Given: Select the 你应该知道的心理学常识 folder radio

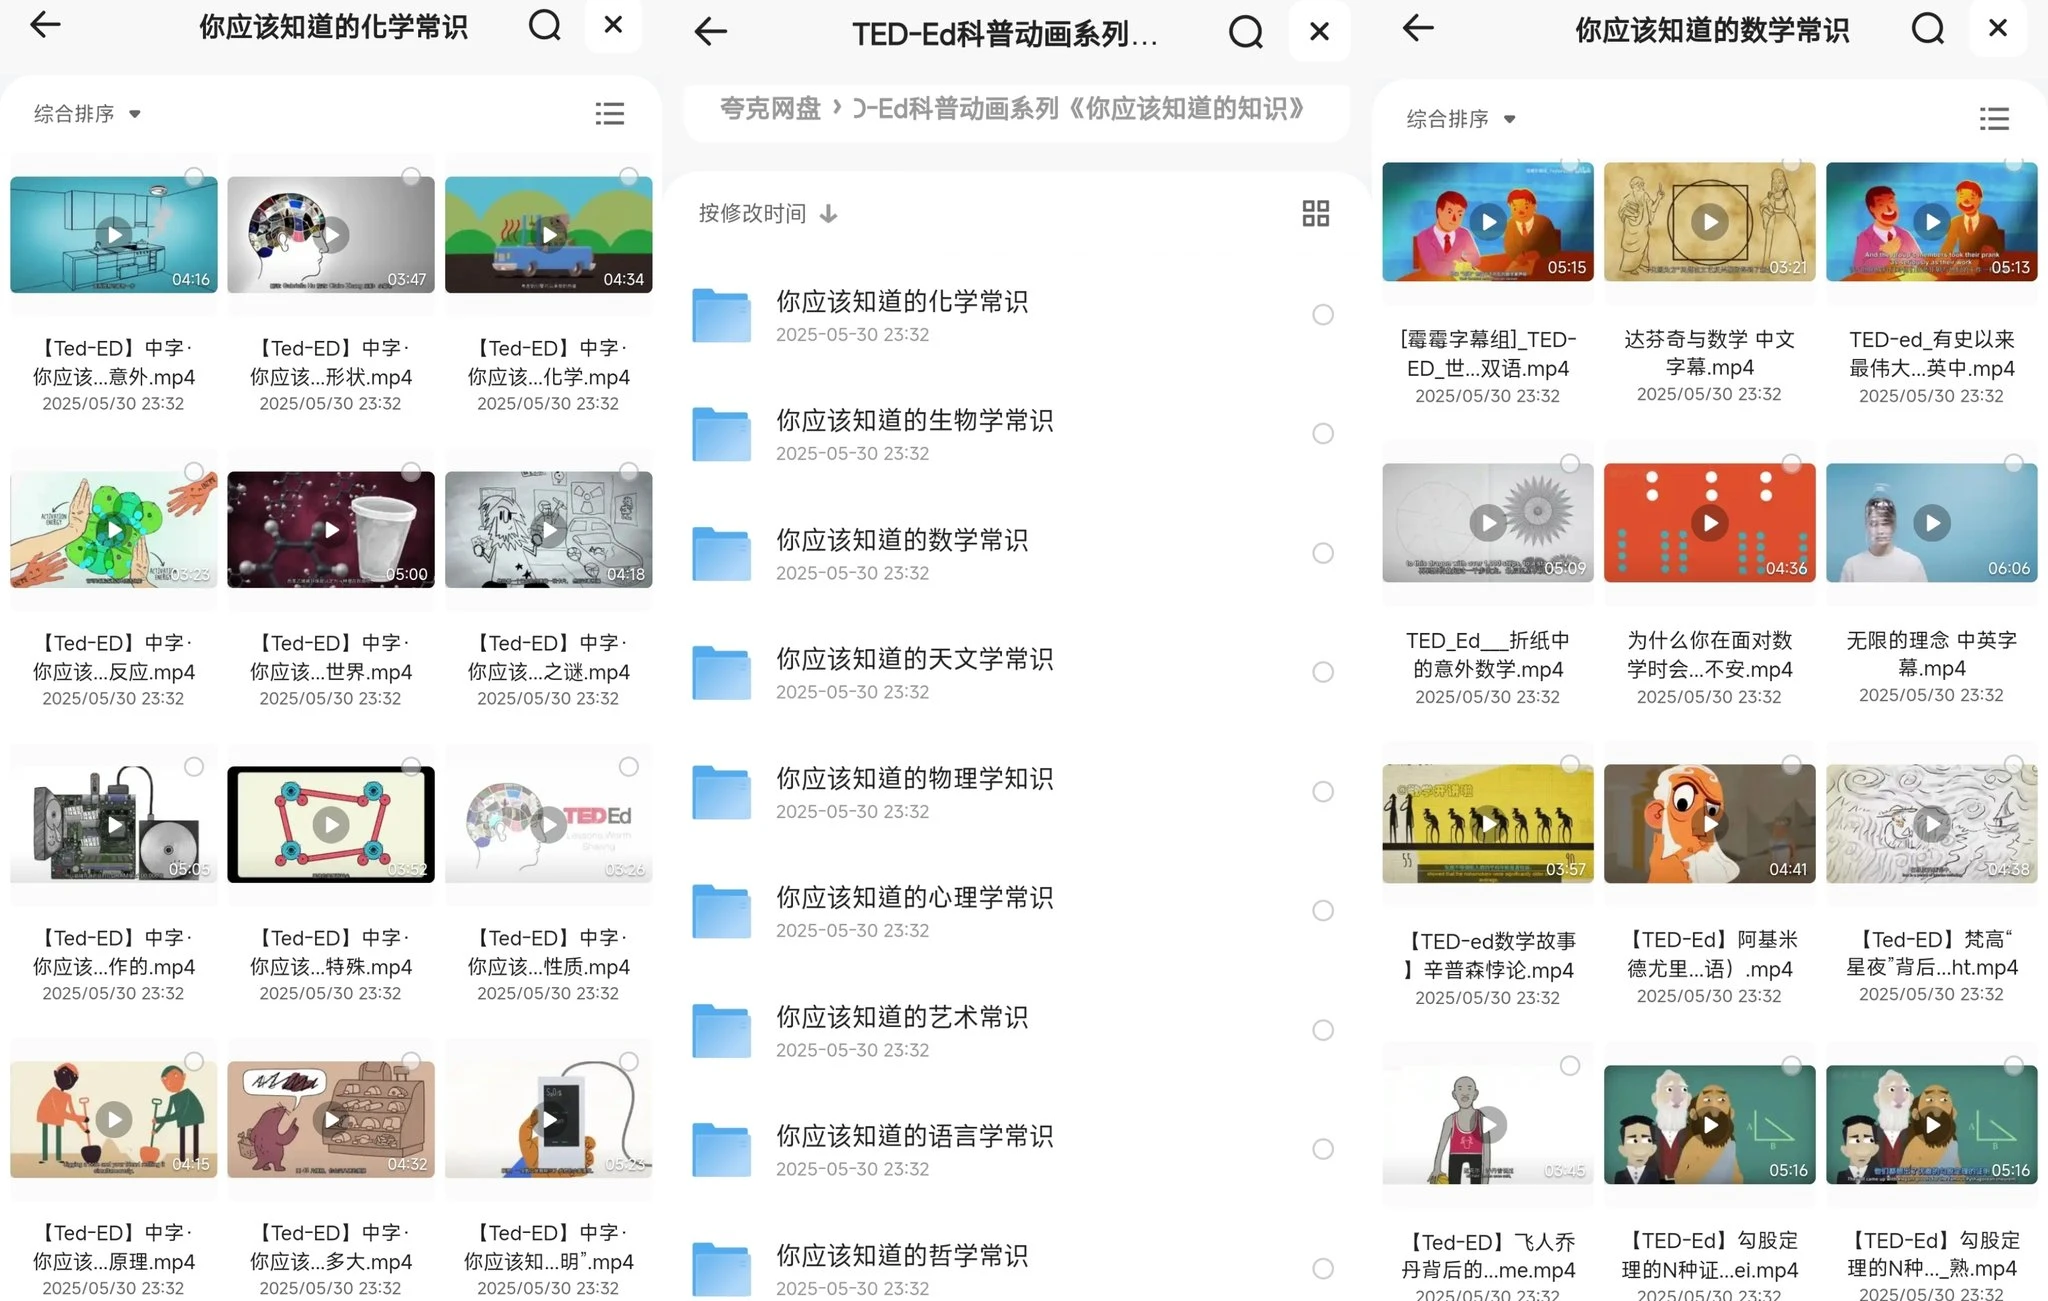Looking at the screenshot, I should click(x=1323, y=911).
